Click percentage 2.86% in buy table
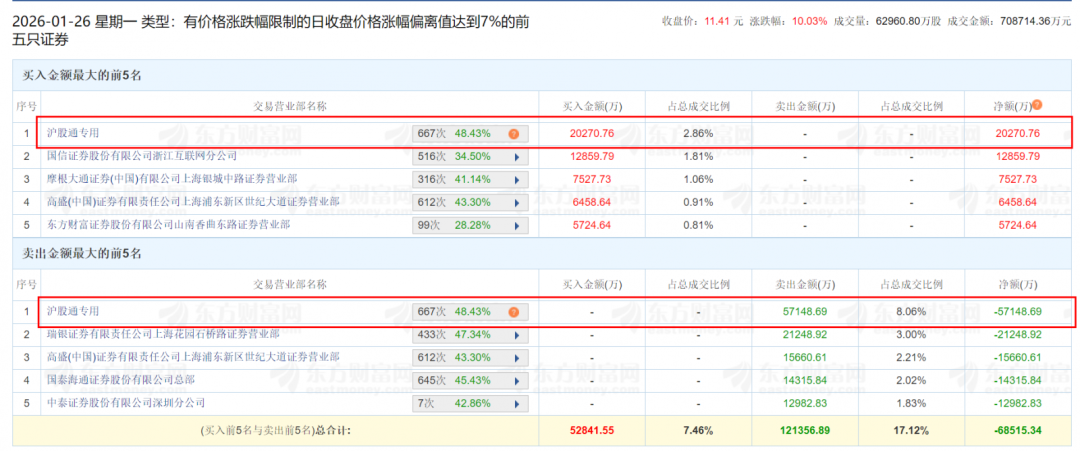The image size is (1080, 451). coord(698,134)
